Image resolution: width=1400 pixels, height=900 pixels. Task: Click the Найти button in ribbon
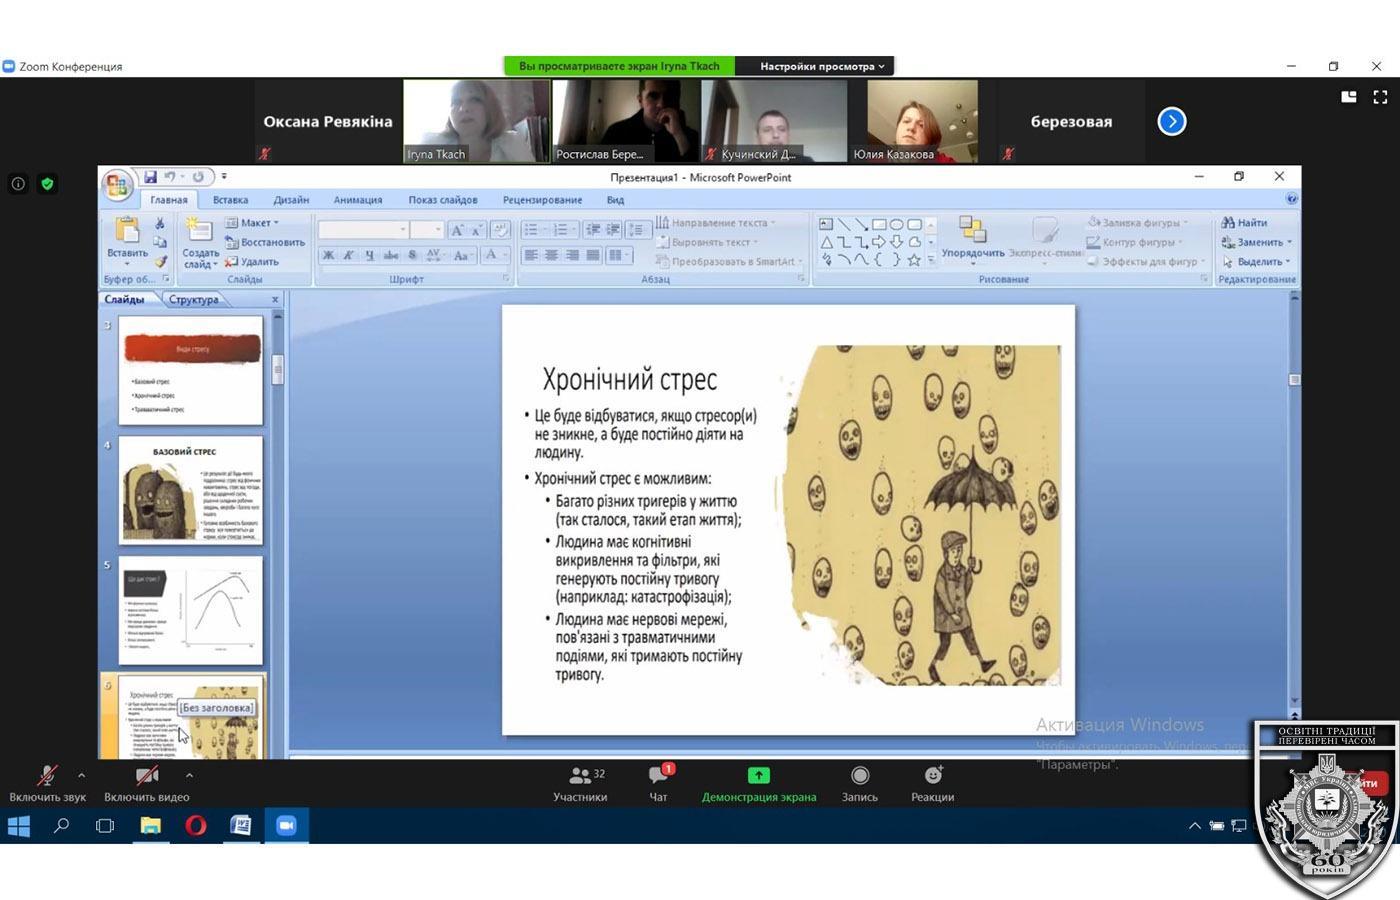(x=1245, y=223)
